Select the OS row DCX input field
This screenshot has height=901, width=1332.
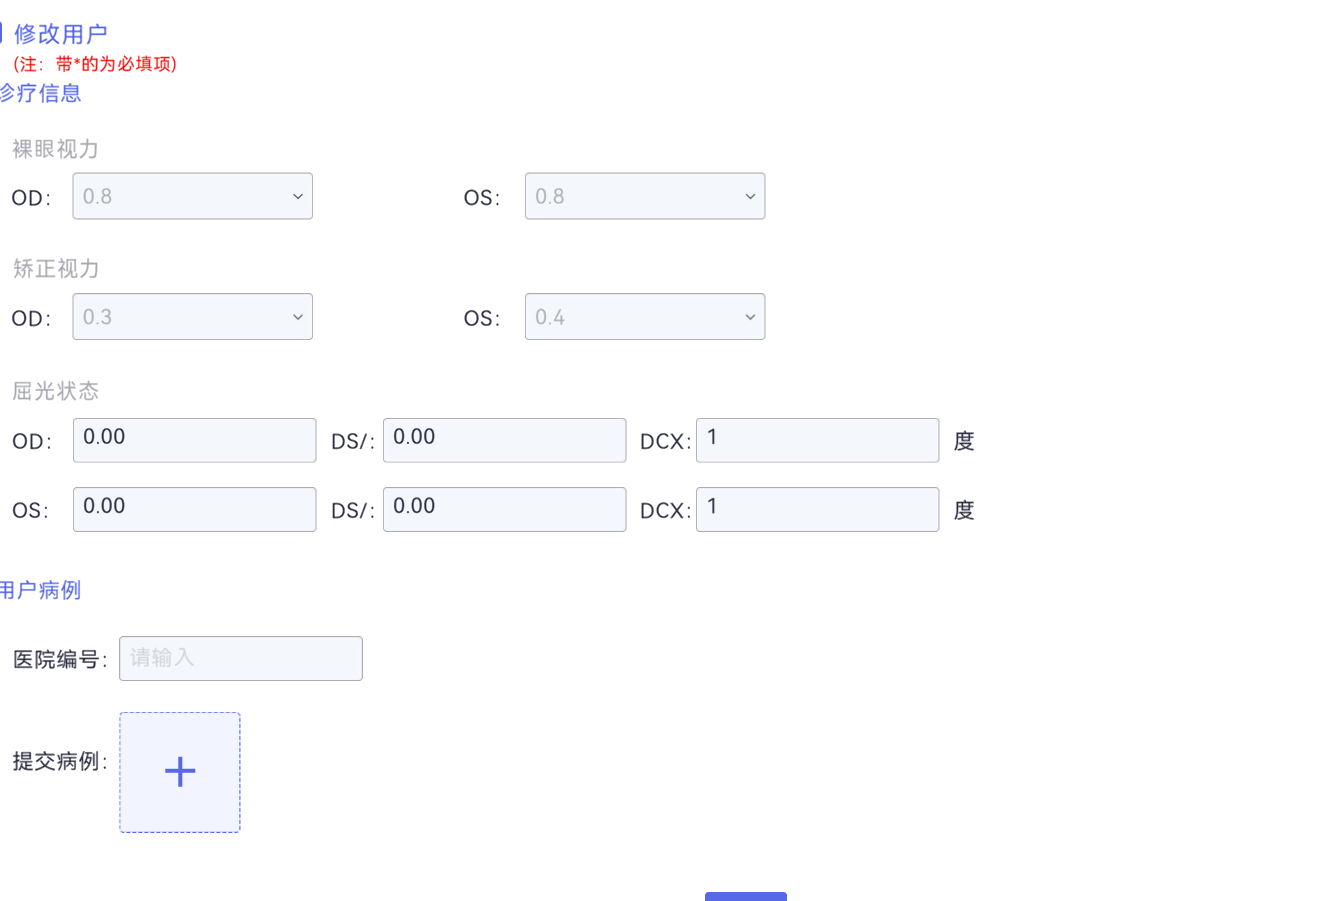coord(817,509)
